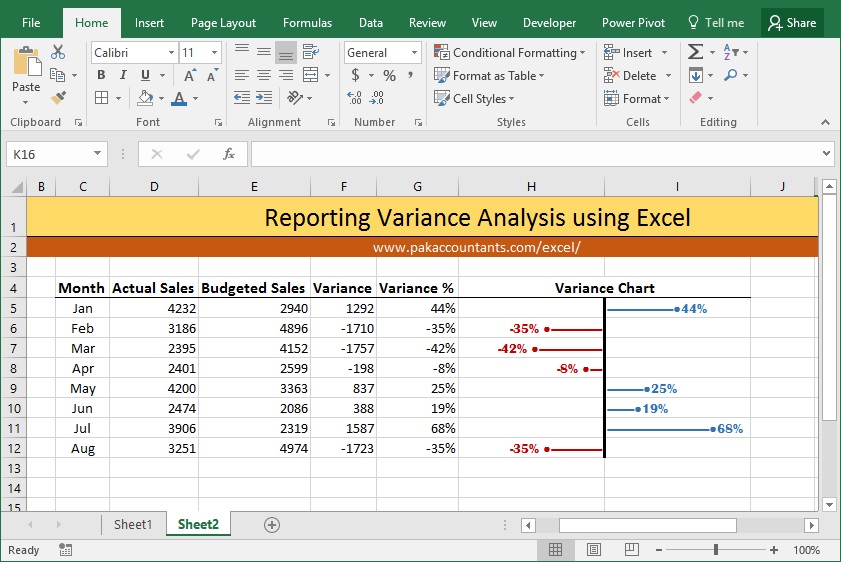The height and width of the screenshot is (562, 841).
Task: Open the Formulas ribbon tab
Action: tap(307, 23)
